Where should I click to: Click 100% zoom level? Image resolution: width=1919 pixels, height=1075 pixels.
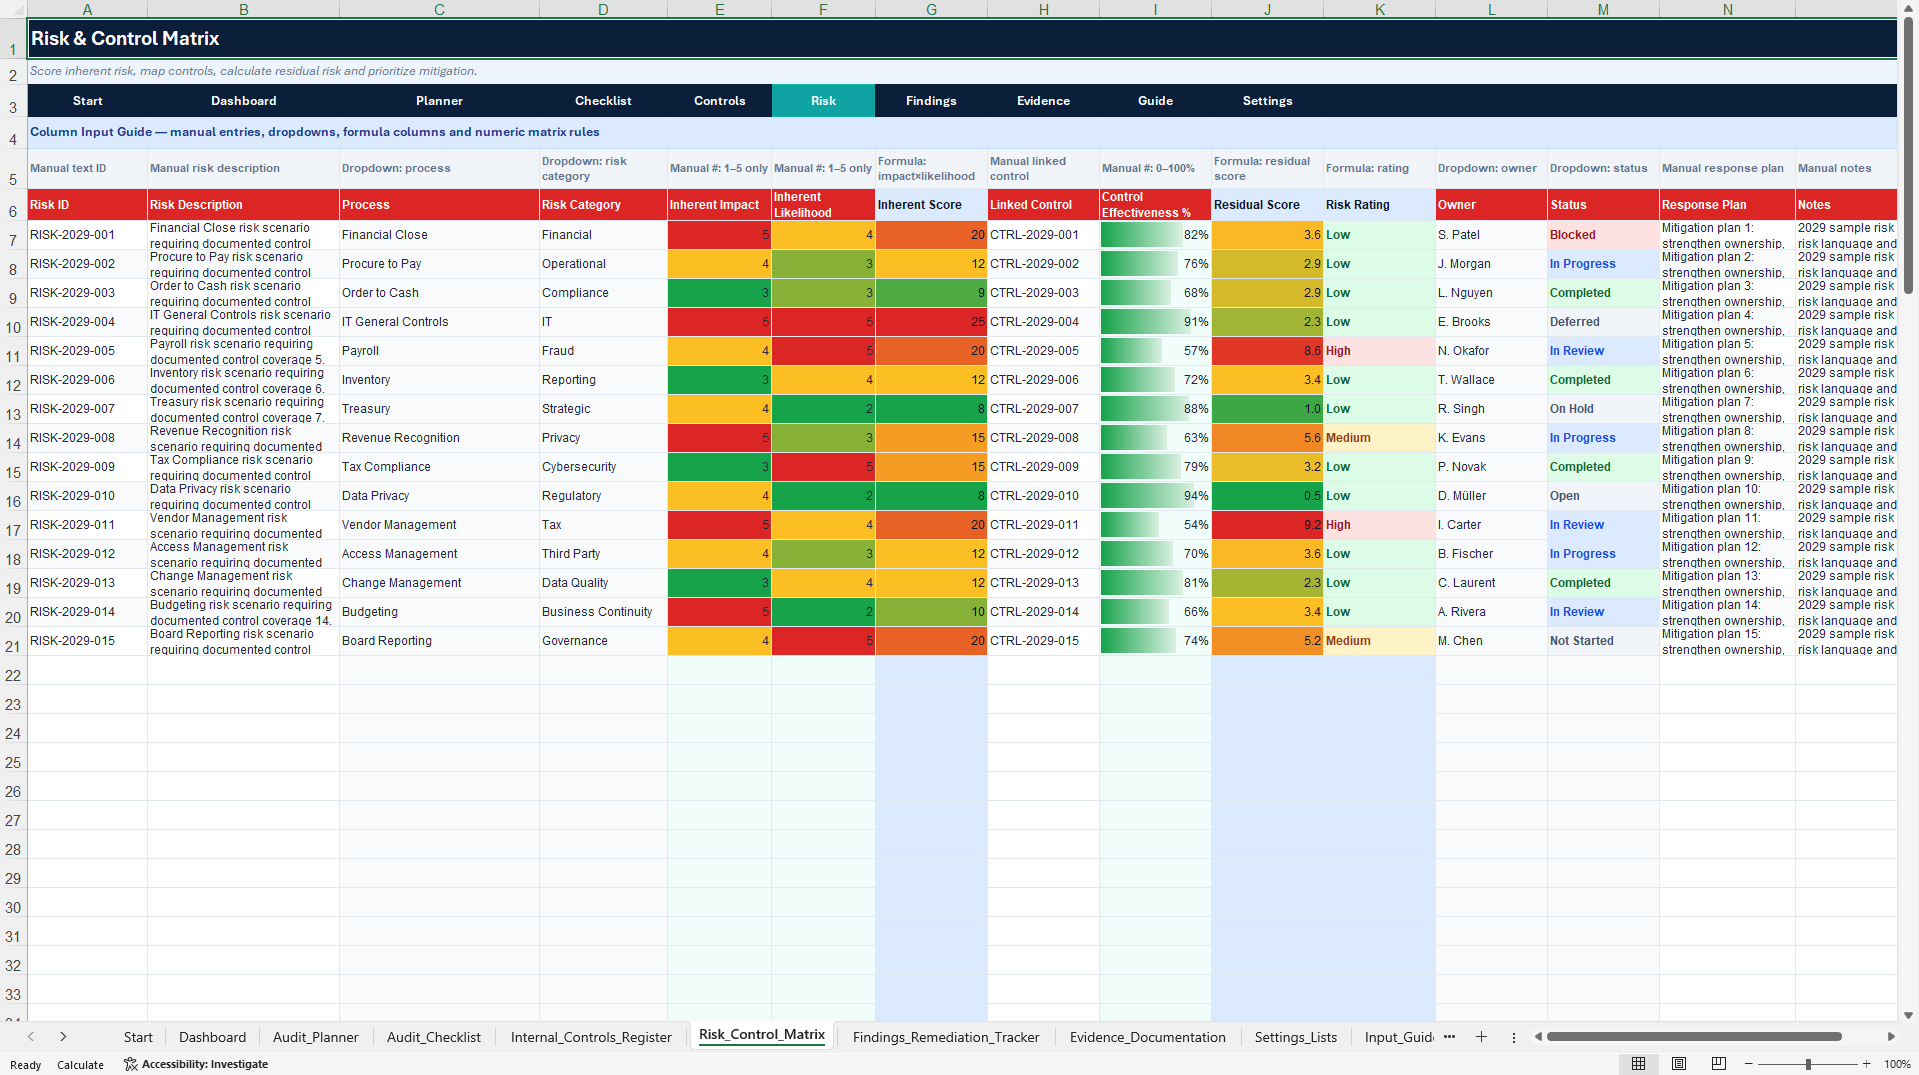pyautogui.click(x=1897, y=1064)
